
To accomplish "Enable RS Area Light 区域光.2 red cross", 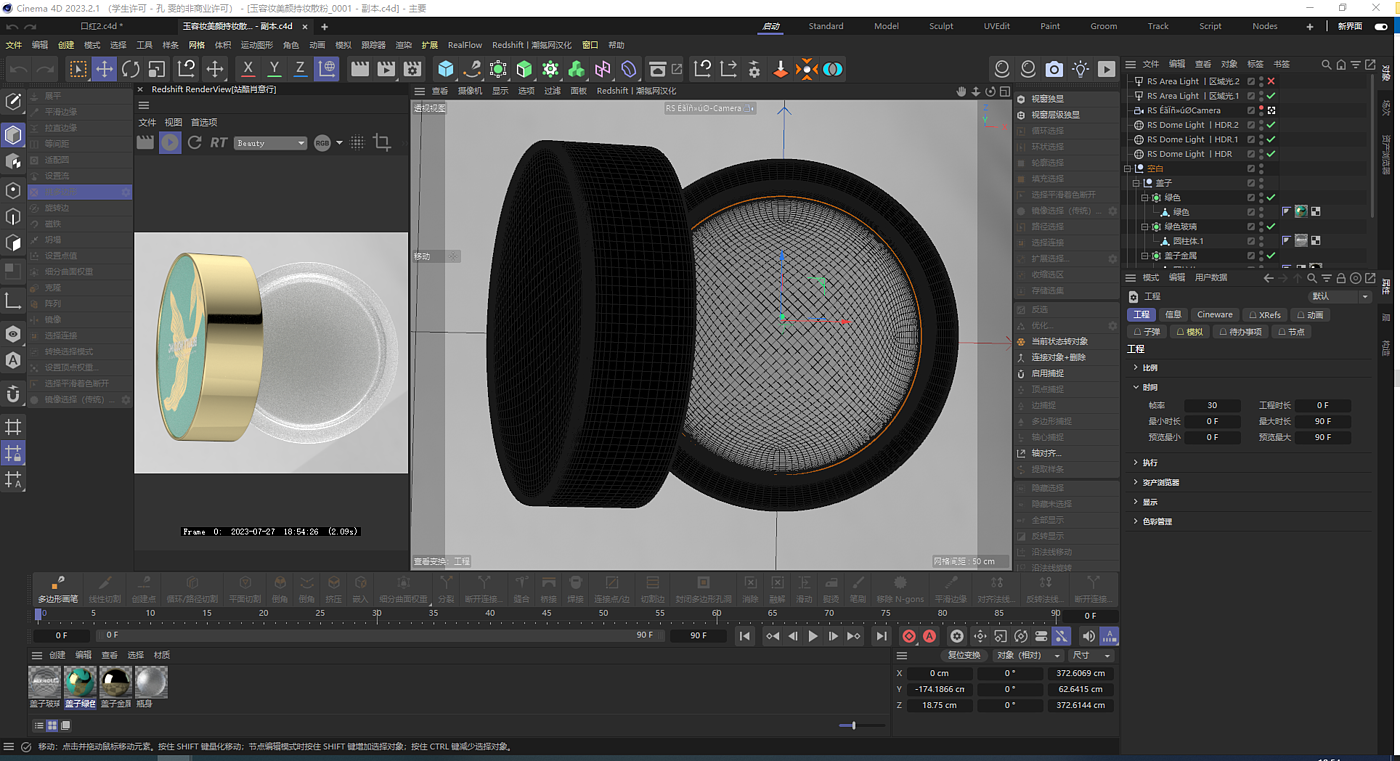I will [x=1271, y=82].
